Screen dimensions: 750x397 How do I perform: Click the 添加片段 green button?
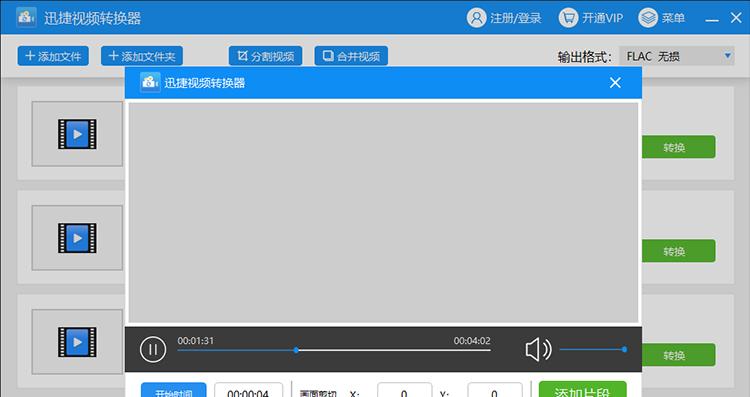[x=583, y=390]
